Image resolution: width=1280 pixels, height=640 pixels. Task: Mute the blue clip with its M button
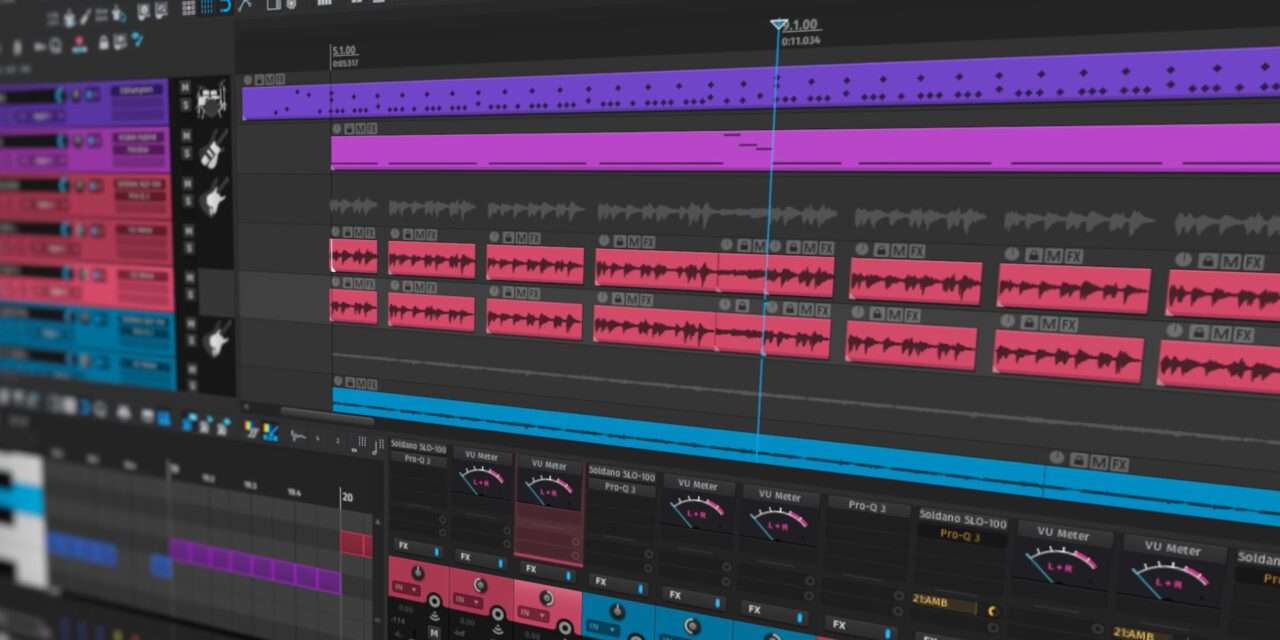coord(1098,463)
